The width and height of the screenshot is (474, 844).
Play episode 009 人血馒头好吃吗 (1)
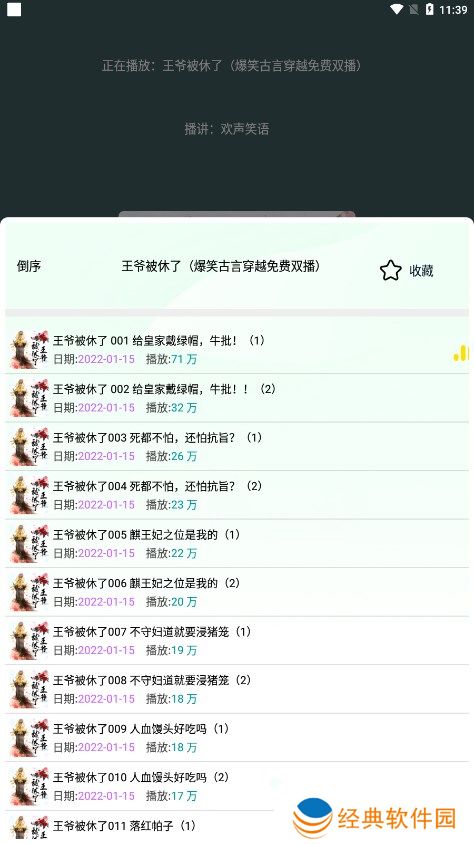click(x=237, y=737)
